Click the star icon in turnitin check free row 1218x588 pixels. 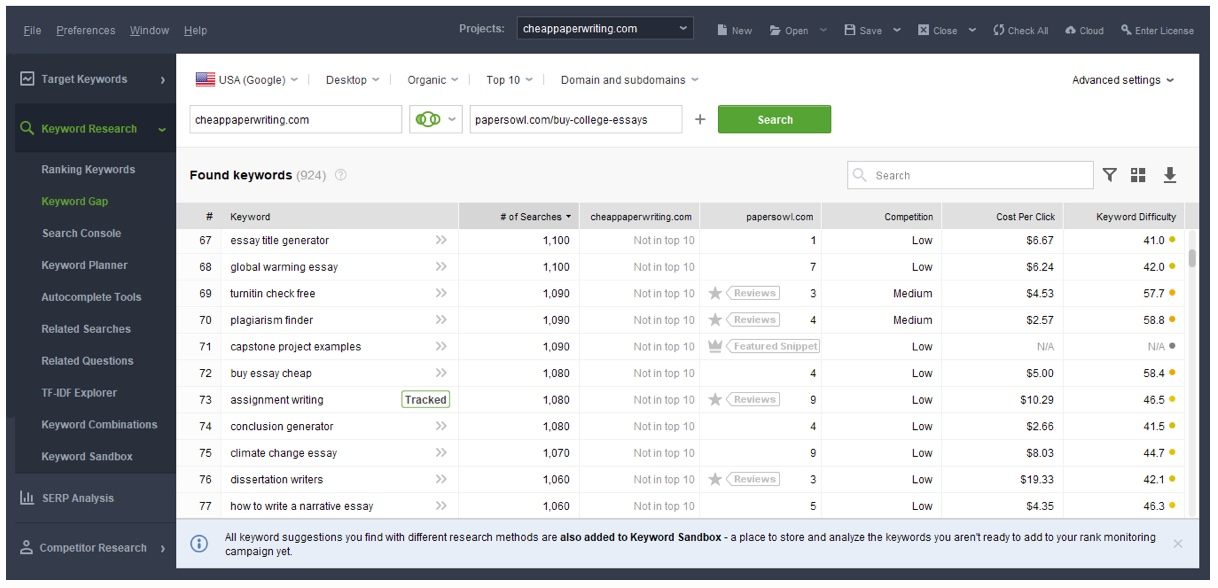pyautogui.click(x=715, y=293)
